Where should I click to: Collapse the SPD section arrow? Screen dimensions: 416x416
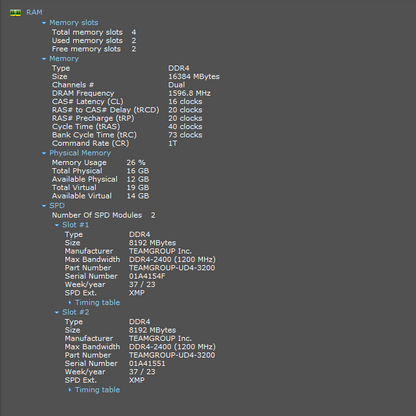click(x=44, y=206)
